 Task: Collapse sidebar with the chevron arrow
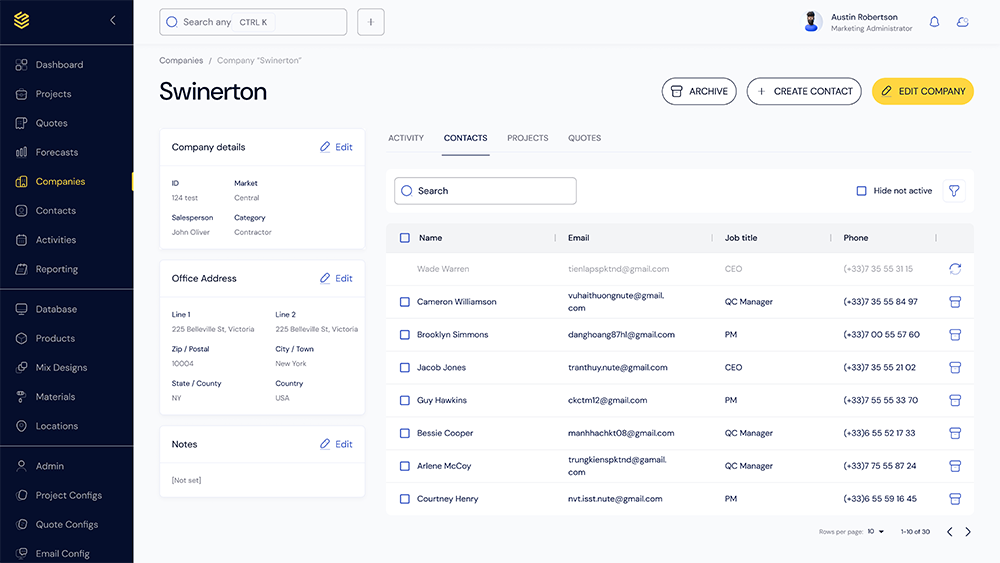pyautogui.click(x=113, y=20)
